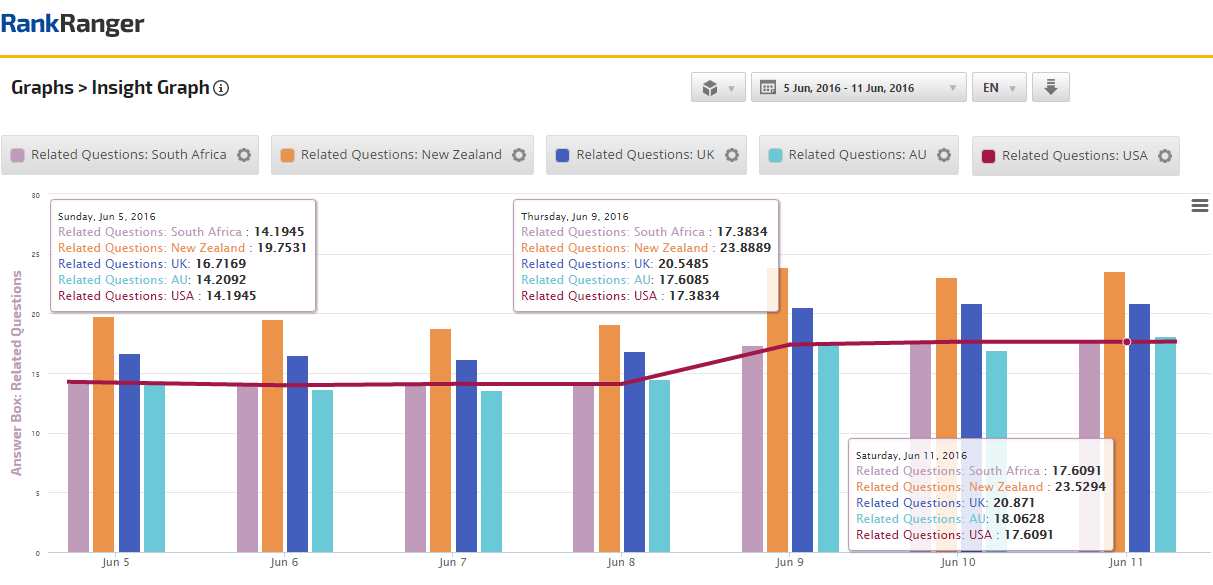The width and height of the screenshot is (1213, 585).
Task: Click the crimson USA legend color swatch
Action: click(988, 156)
